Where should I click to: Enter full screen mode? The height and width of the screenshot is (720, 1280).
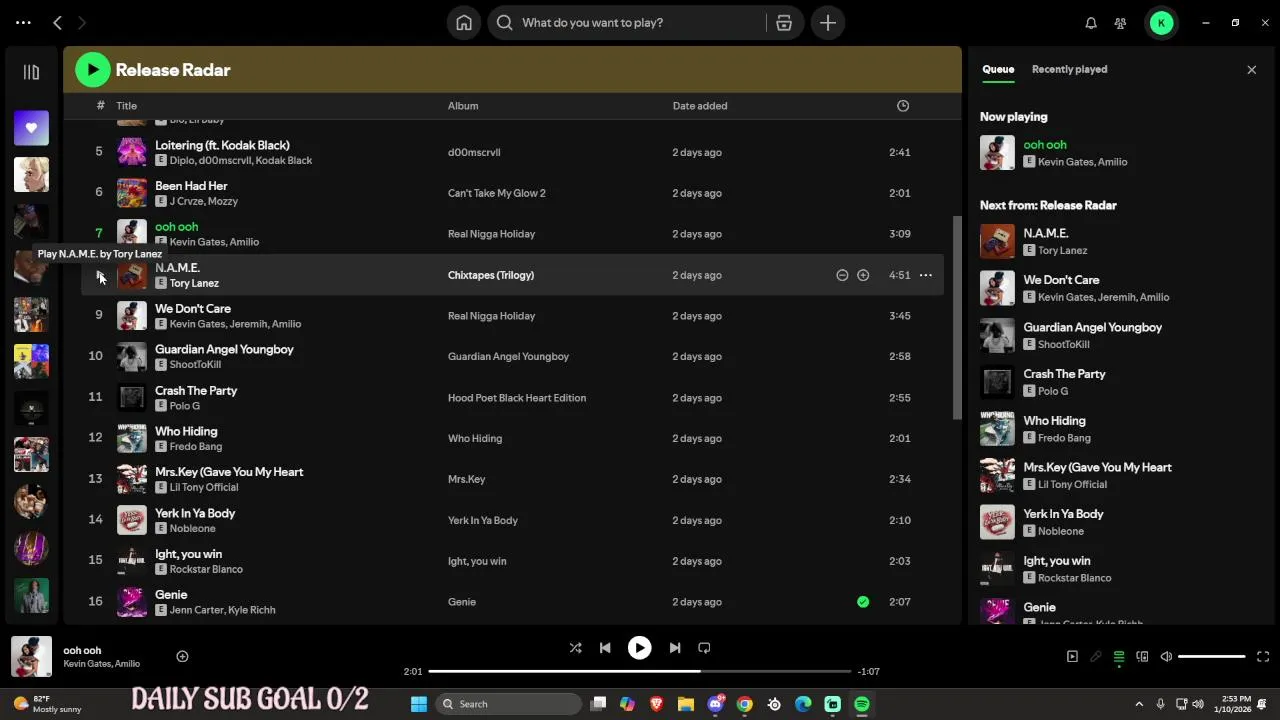coord(1262,657)
